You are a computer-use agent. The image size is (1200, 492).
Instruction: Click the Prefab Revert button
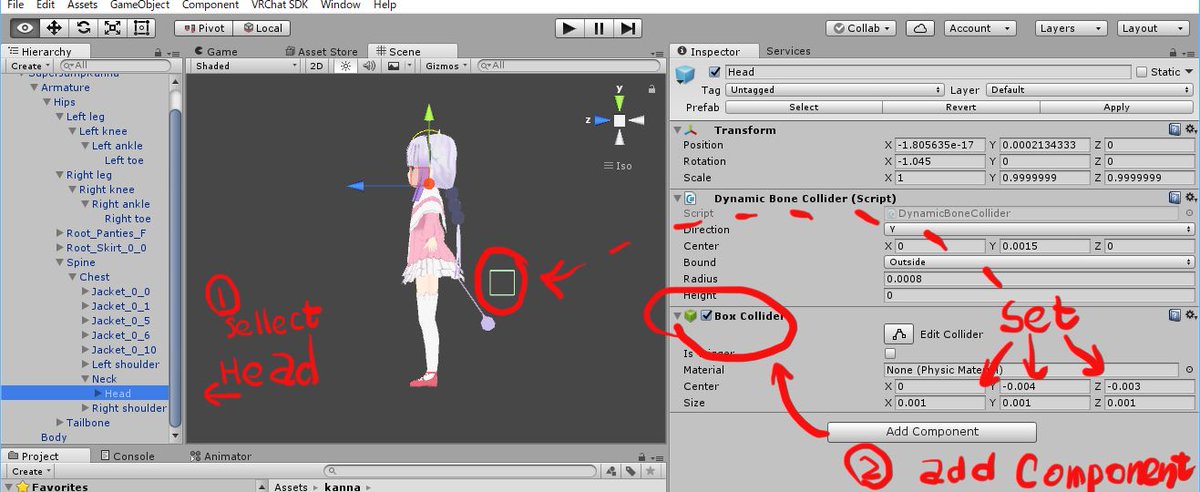(961, 107)
